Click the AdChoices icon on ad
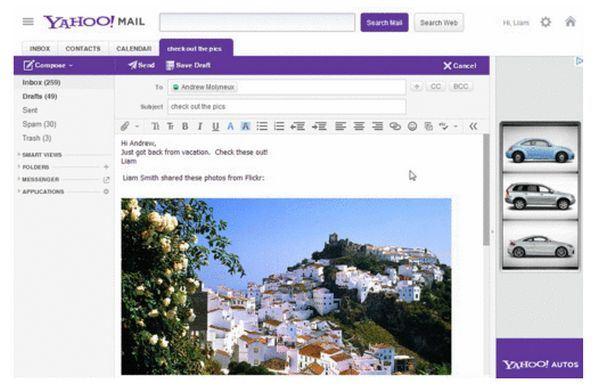599x392 pixels. pos(579,61)
